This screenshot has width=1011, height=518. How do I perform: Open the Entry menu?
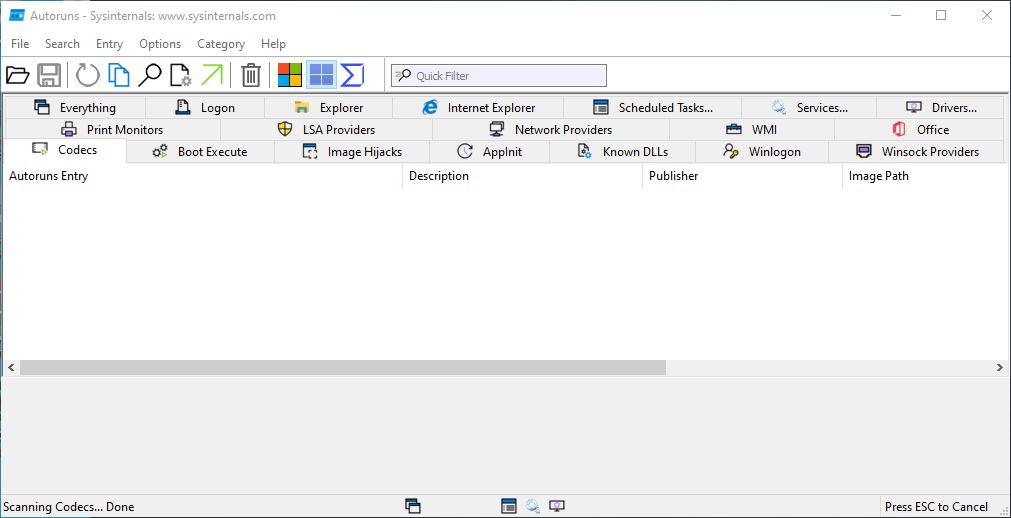109,44
